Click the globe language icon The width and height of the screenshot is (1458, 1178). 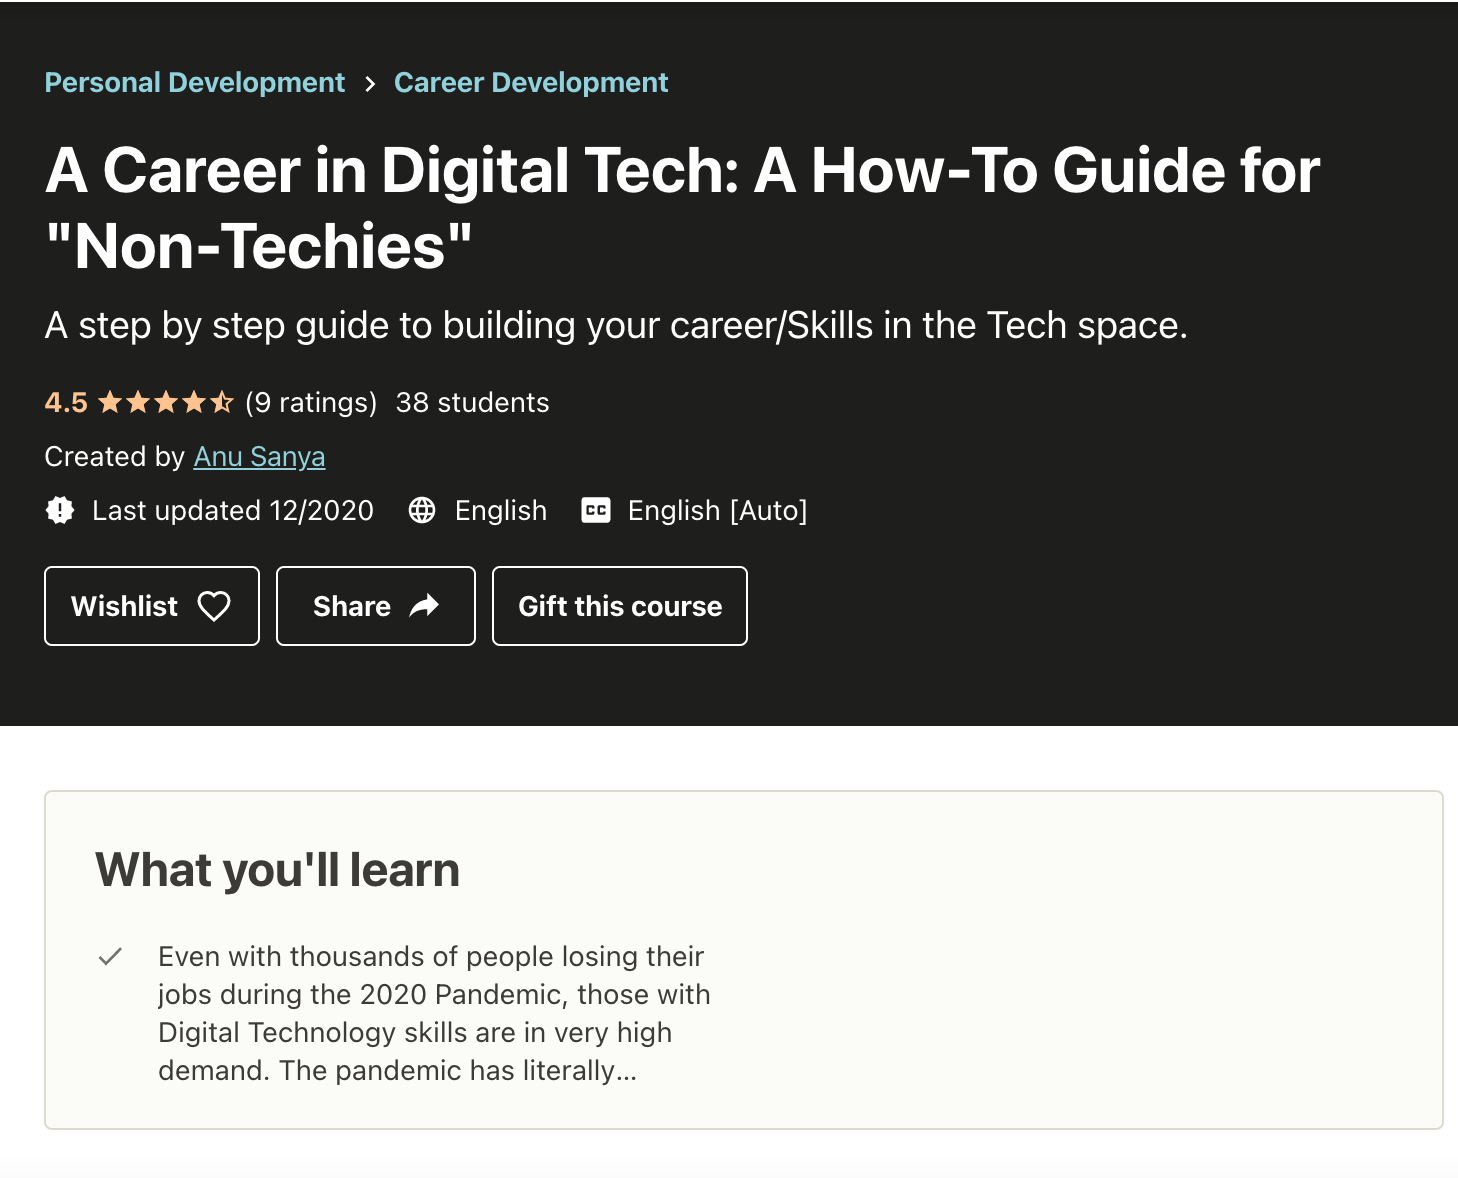click(x=422, y=511)
